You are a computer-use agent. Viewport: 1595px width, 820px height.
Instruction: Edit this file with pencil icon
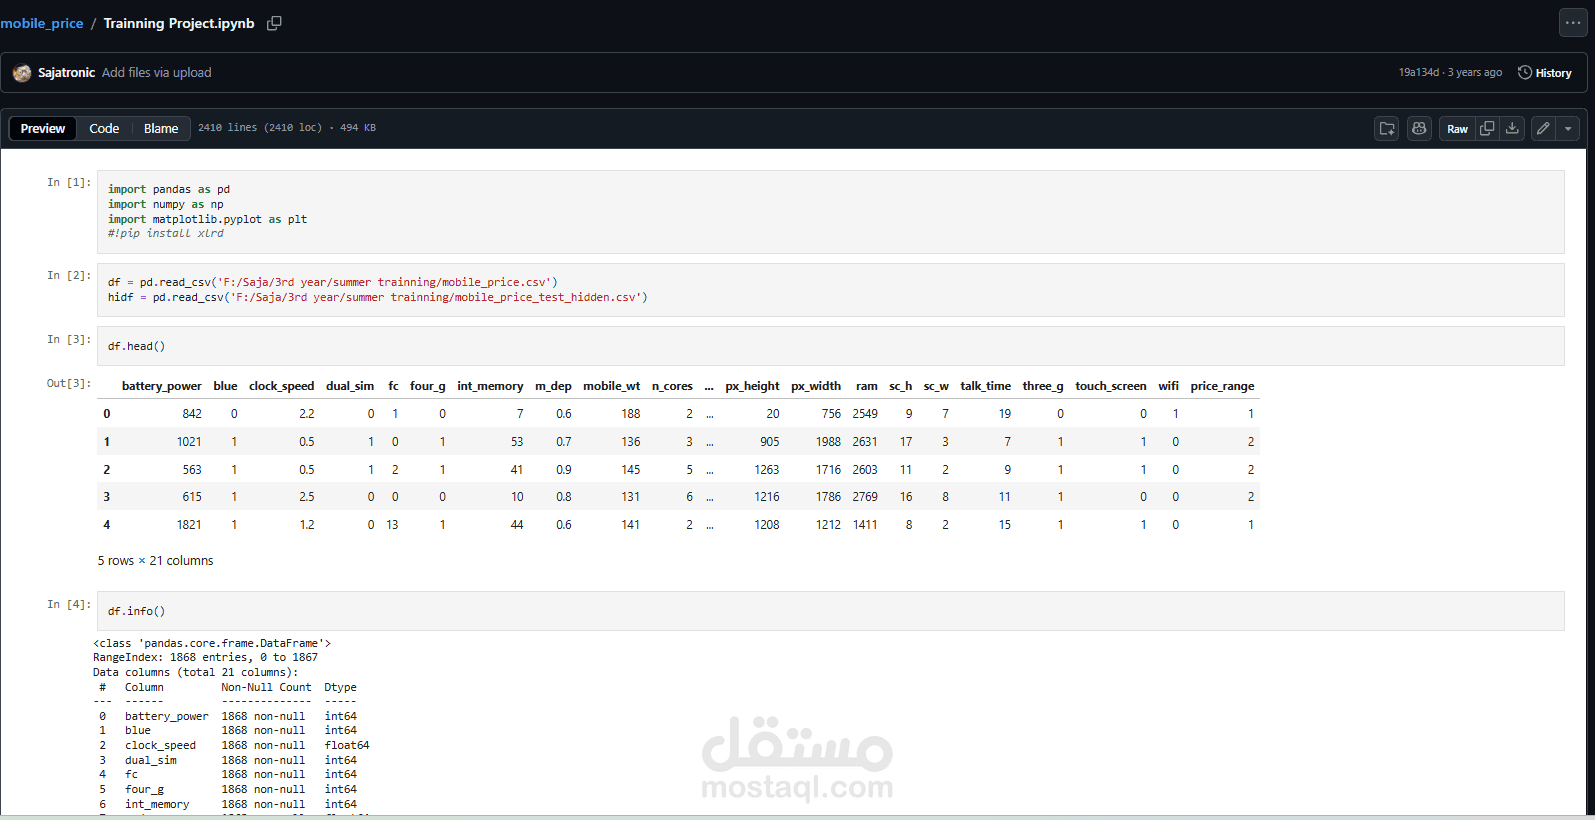(1543, 129)
